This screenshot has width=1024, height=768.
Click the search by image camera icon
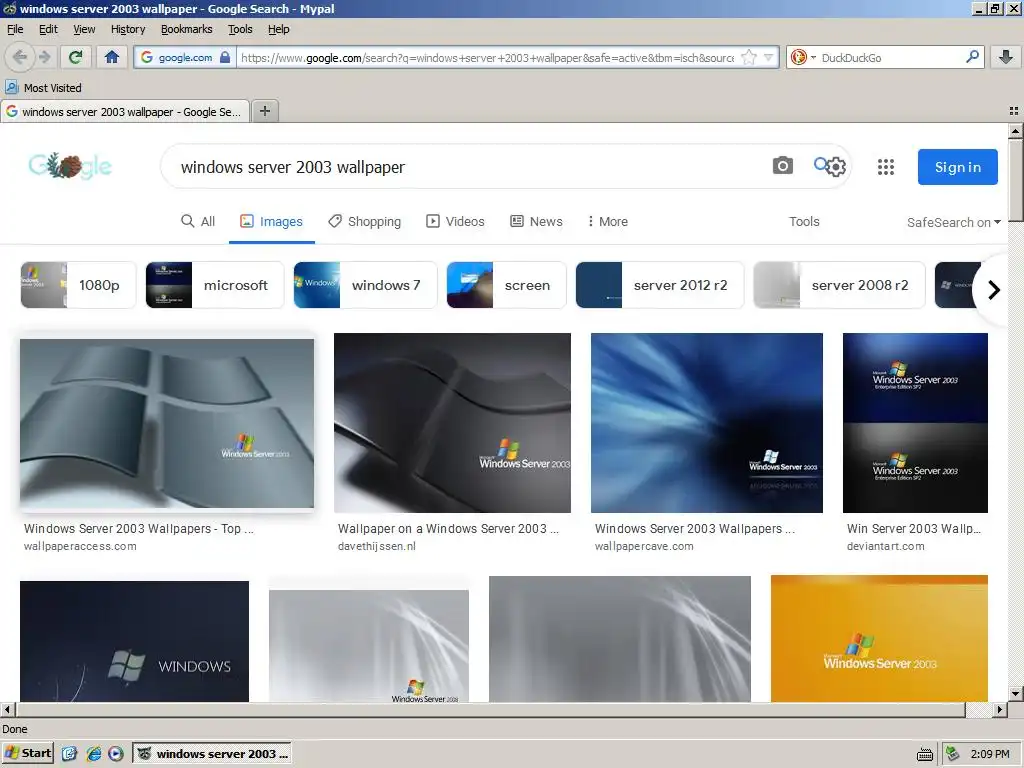pyautogui.click(x=782, y=166)
